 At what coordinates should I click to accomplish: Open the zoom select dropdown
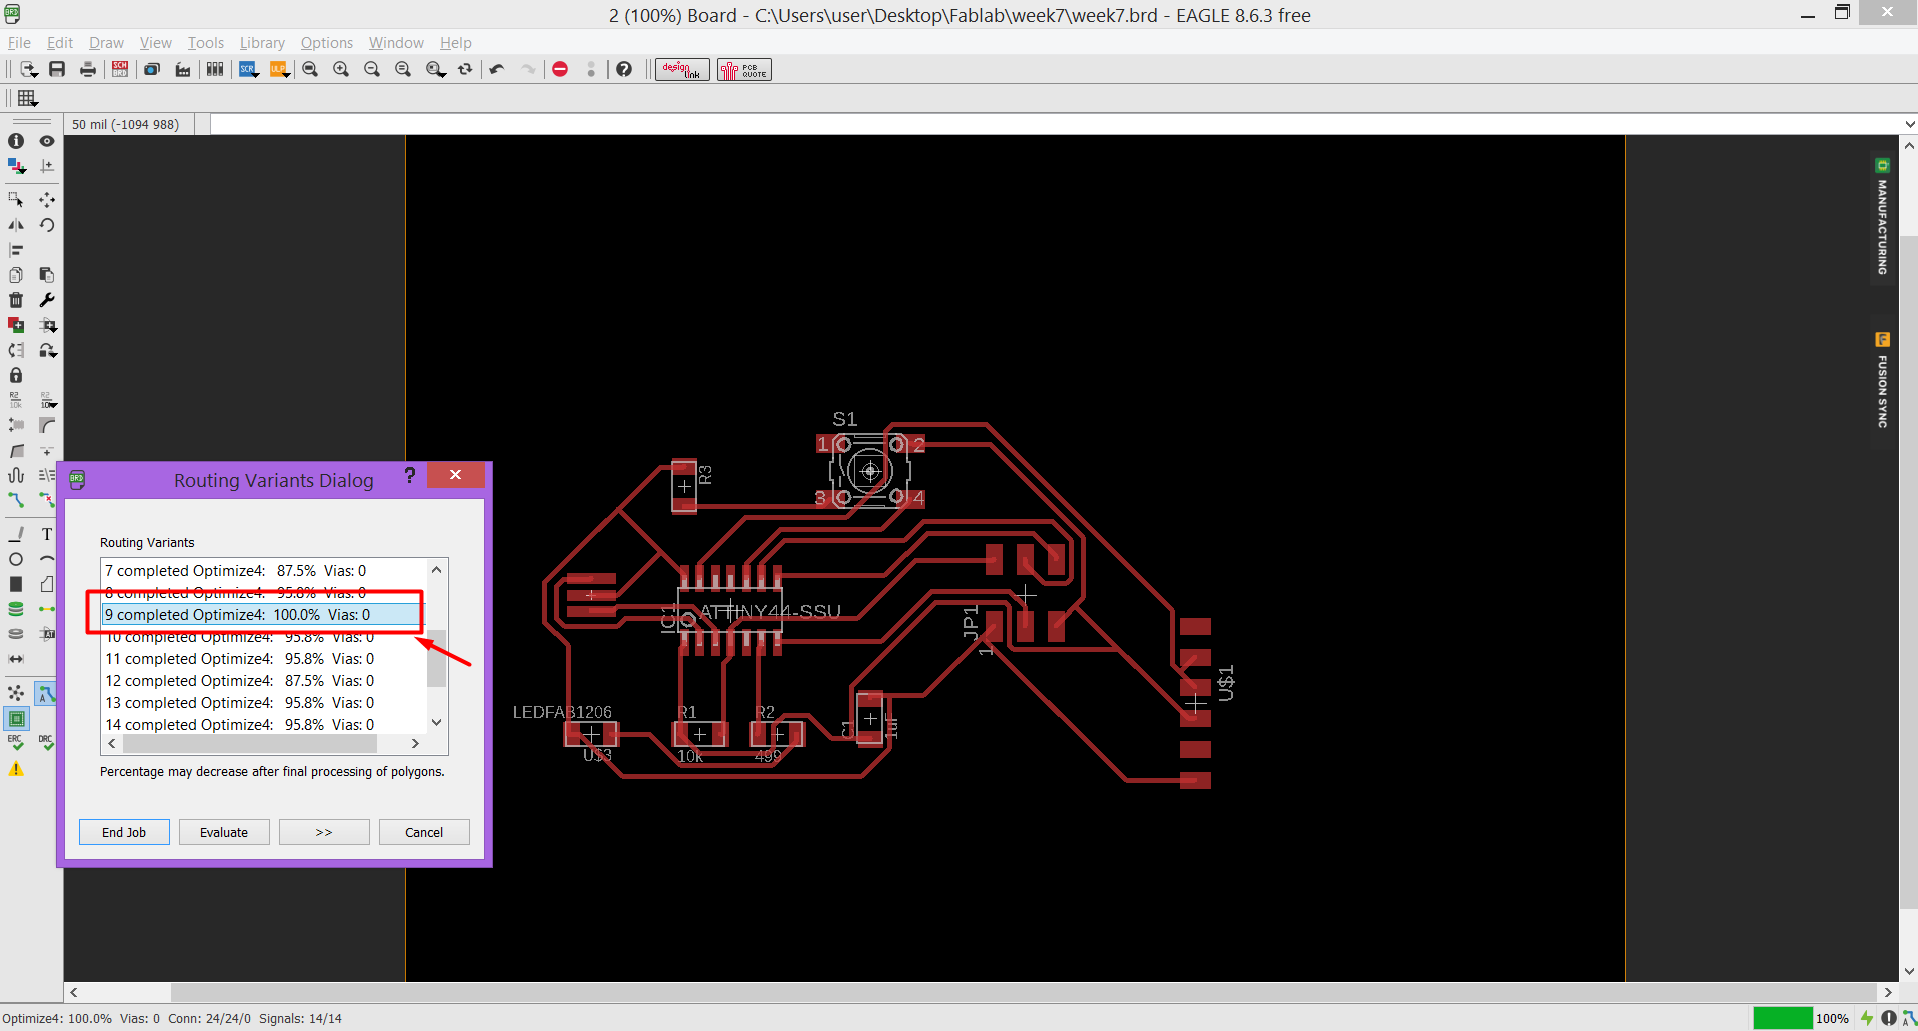435,69
